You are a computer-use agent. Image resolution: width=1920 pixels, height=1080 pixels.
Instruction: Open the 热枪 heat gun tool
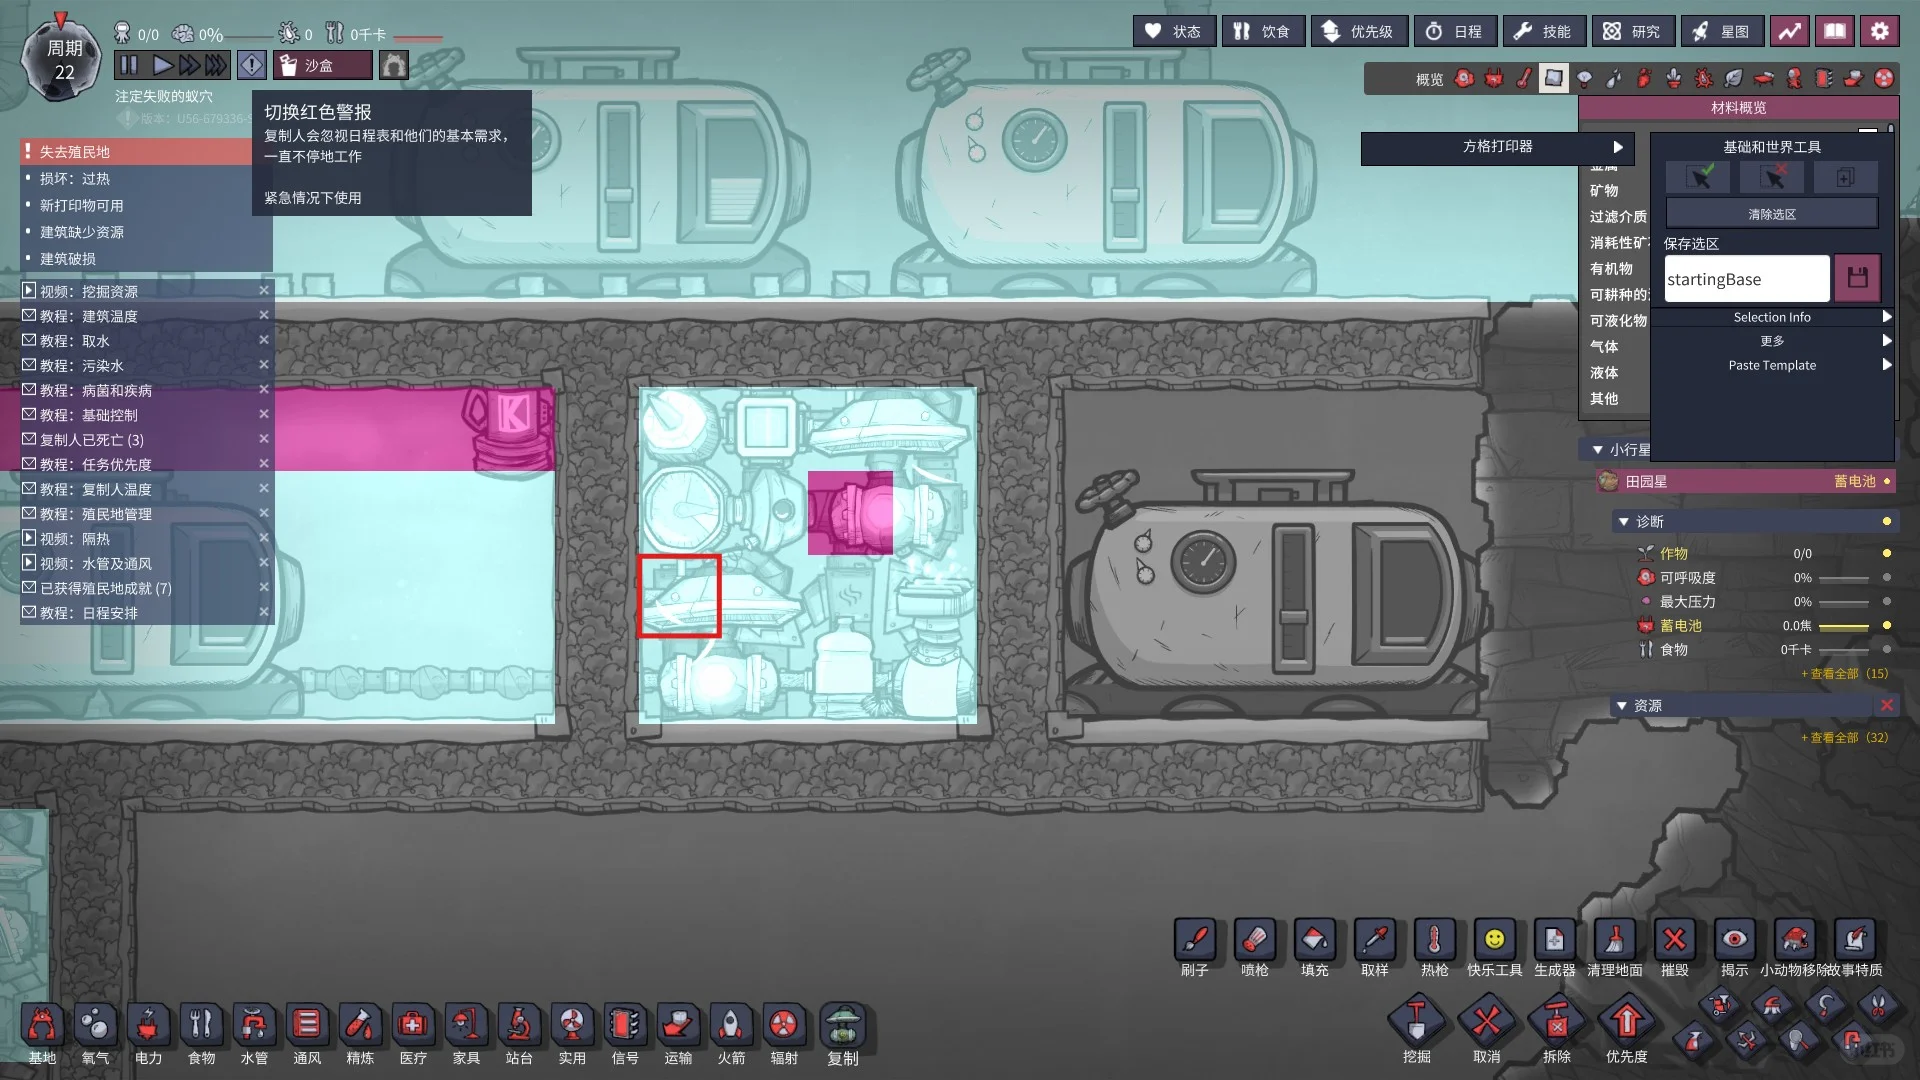pyautogui.click(x=1434, y=940)
